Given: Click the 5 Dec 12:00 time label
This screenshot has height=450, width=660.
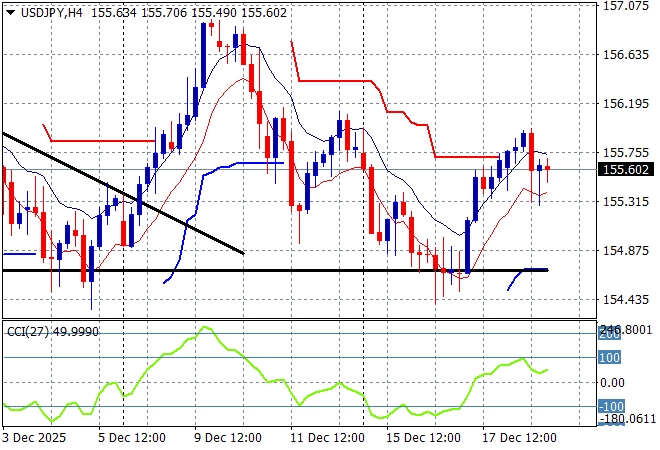Looking at the screenshot, I should [x=132, y=438].
